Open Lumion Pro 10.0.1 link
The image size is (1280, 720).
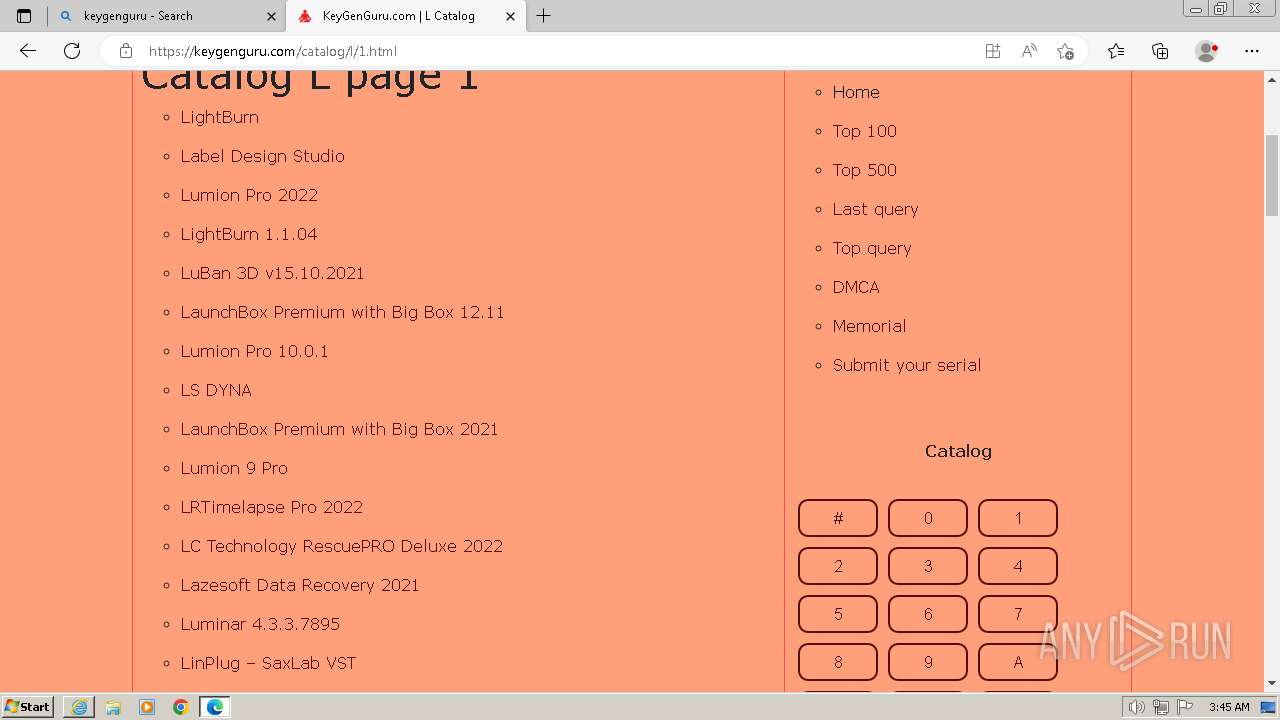click(254, 351)
